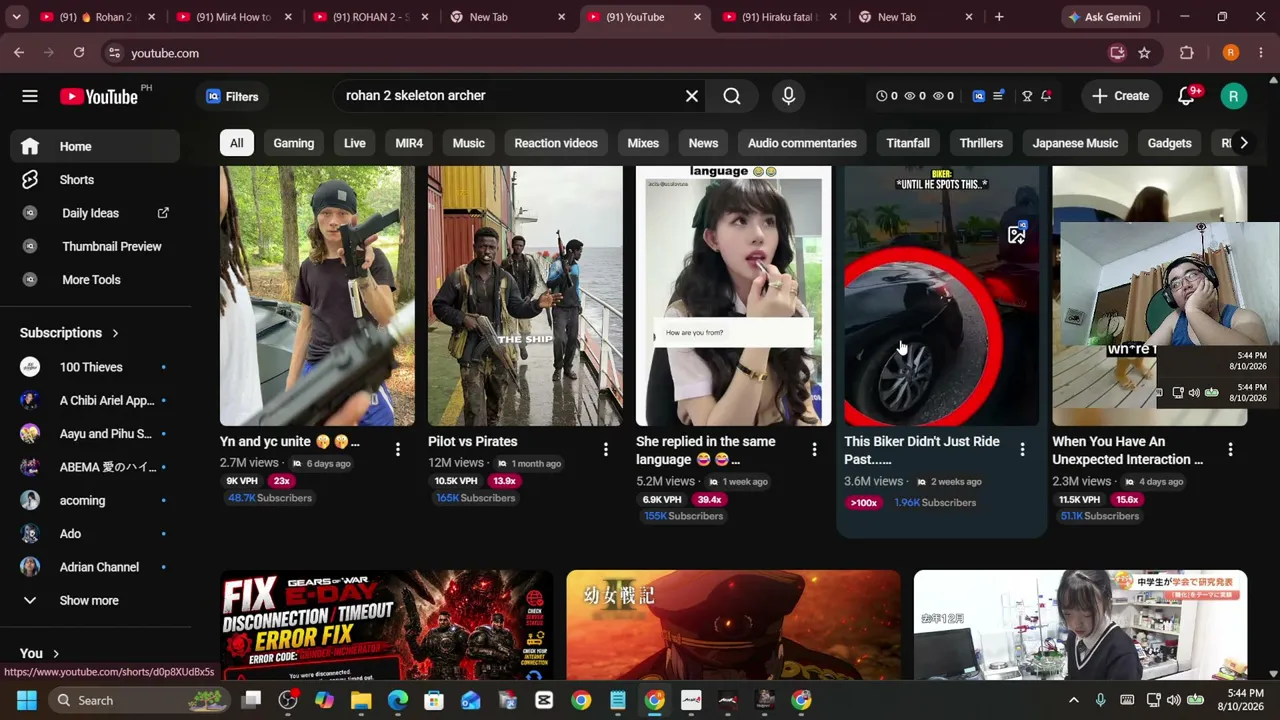This screenshot has width=1280, height=720.
Task: Open More Tools in the sidebar
Action: click(x=95, y=280)
